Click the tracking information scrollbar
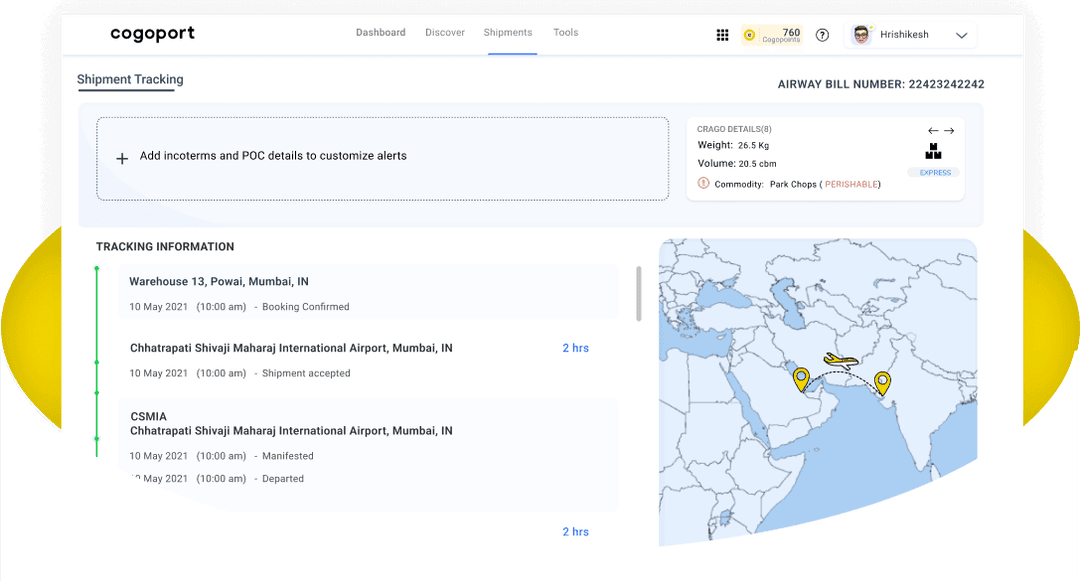The image size is (1080, 581). pyautogui.click(x=639, y=293)
